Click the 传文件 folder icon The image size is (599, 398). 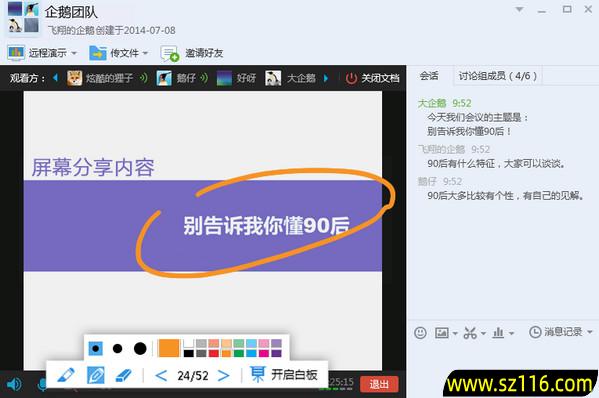pyautogui.click(x=97, y=53)
